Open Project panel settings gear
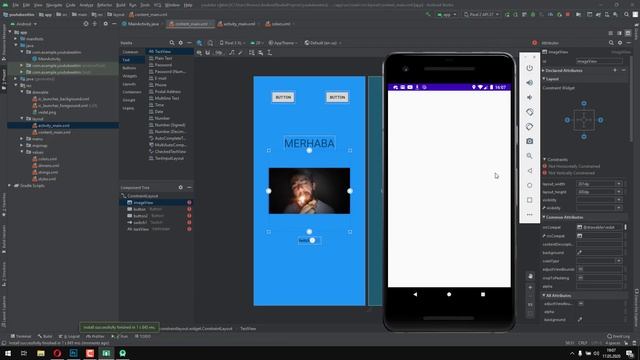Viewport: 640px width, 360px height. [x=105, y=24]
